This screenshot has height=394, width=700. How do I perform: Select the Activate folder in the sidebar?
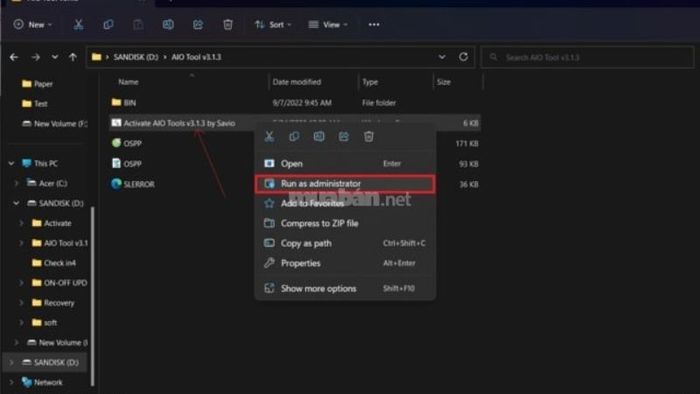[x=52, y=223]
